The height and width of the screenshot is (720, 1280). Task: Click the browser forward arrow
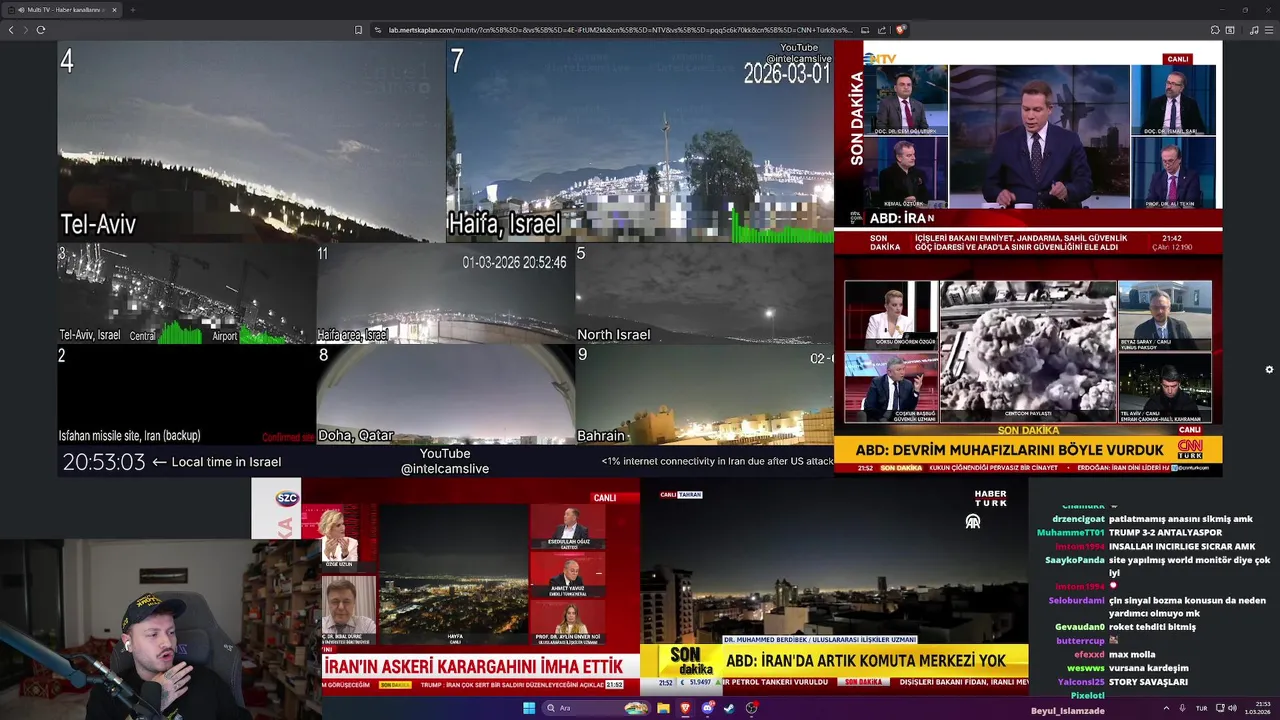(25, 30)
